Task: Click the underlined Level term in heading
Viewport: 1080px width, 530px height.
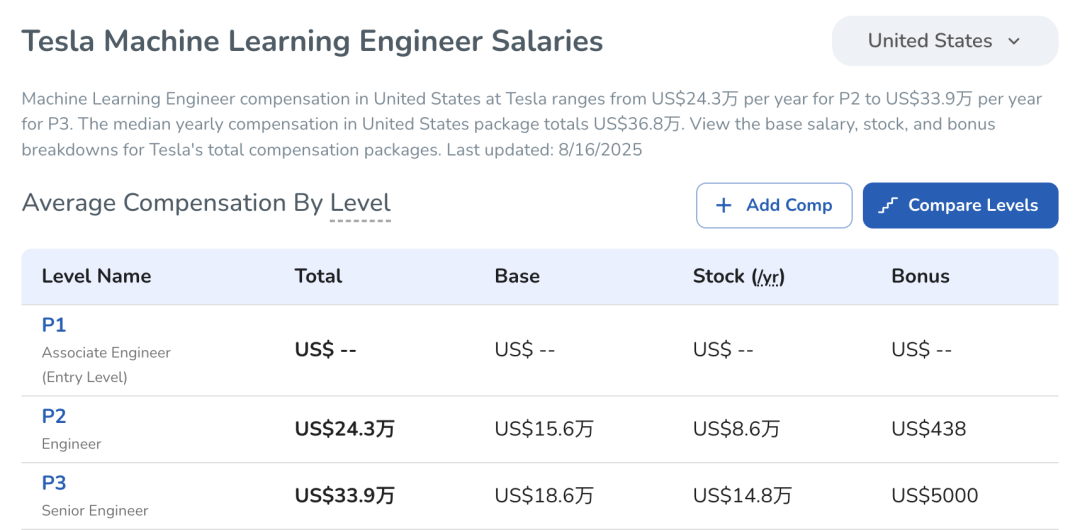Action: (x=360, y=203)
